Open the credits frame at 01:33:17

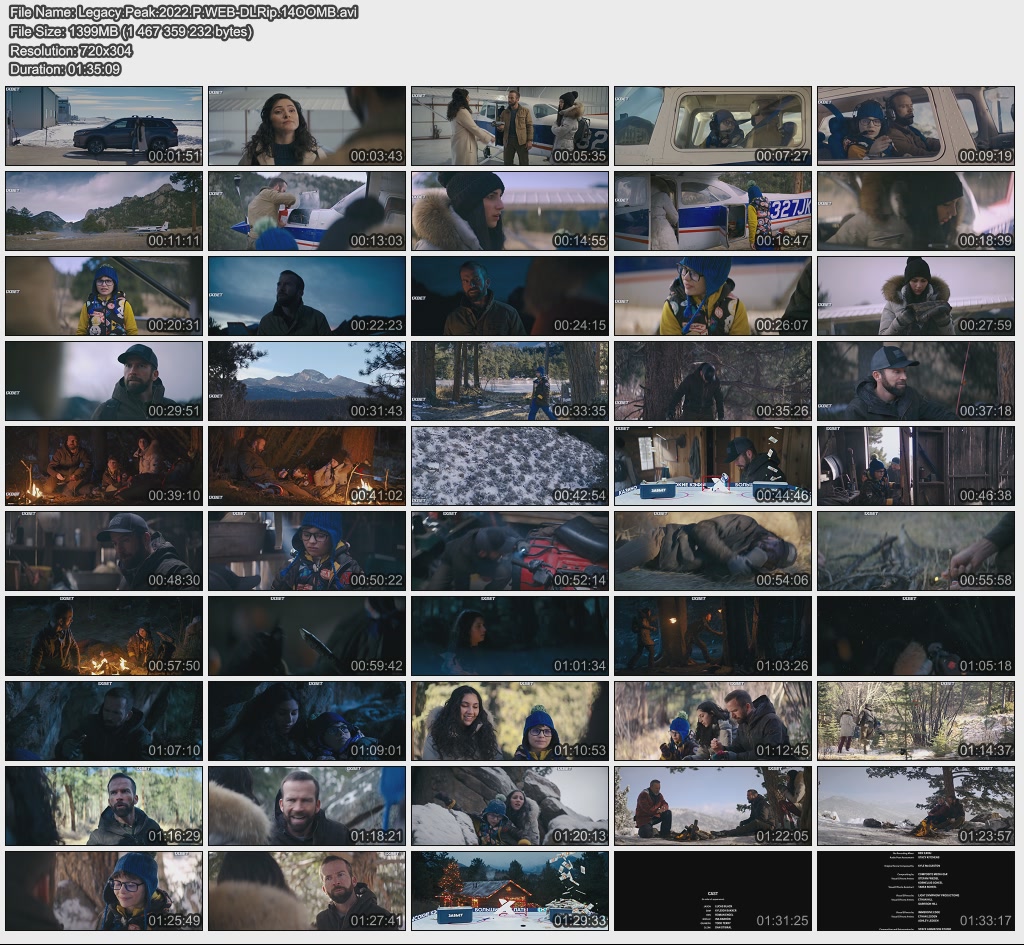(915, 891)
